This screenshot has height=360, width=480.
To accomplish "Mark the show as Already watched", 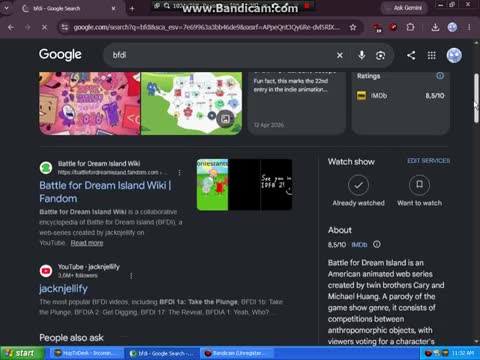I will pos(358,191).
